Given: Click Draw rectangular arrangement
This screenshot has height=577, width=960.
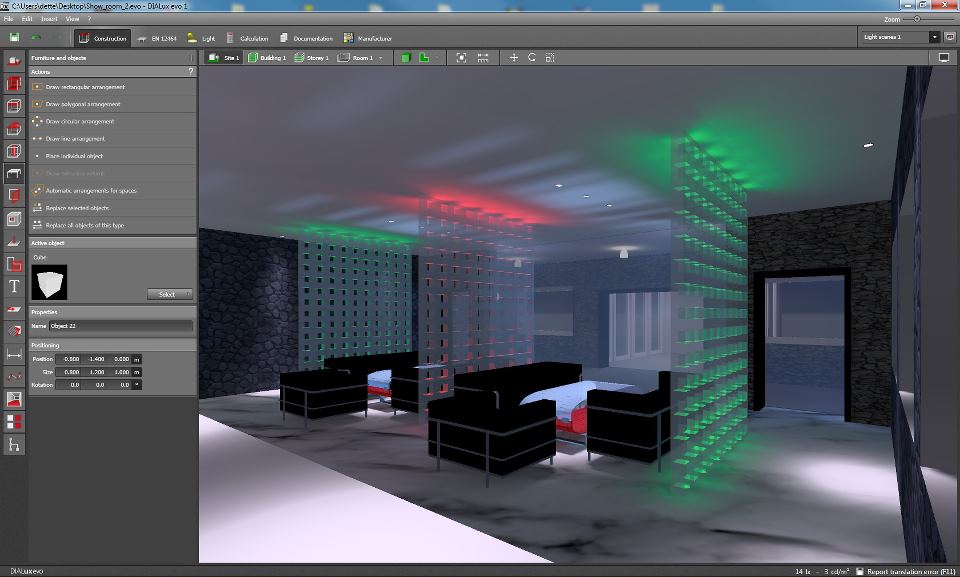Looking at the screenshot, I should coord(83,87).
